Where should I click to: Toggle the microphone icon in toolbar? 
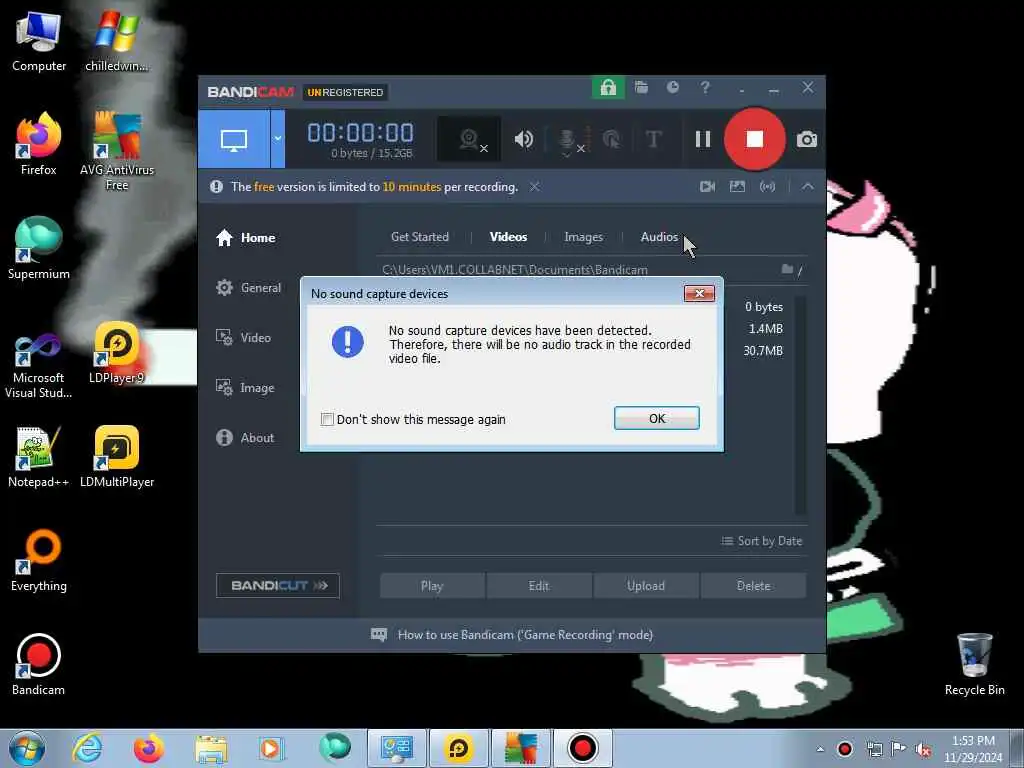568,139
